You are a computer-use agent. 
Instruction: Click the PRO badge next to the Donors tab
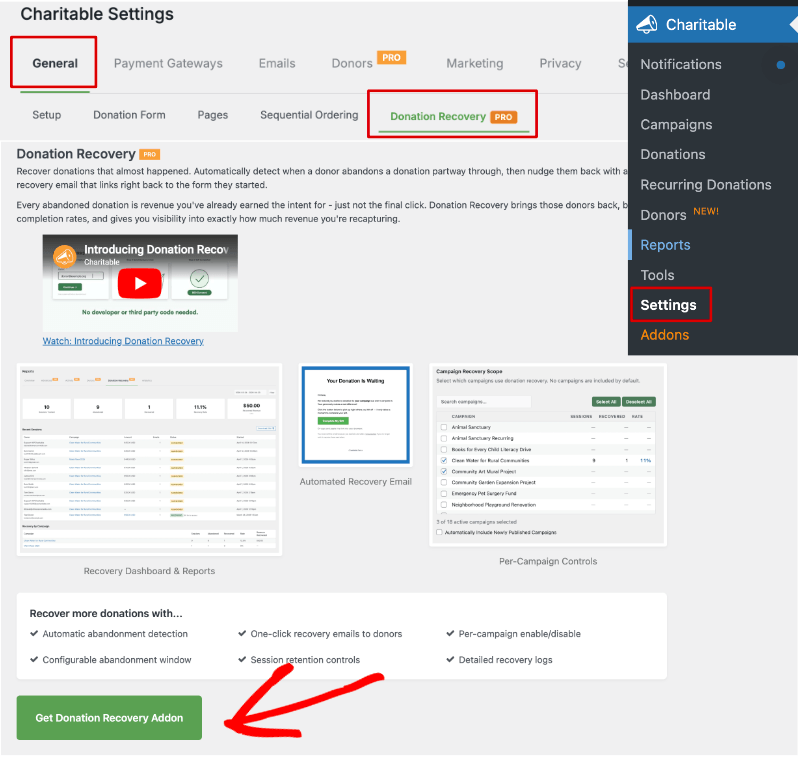[x=391, y=58]
